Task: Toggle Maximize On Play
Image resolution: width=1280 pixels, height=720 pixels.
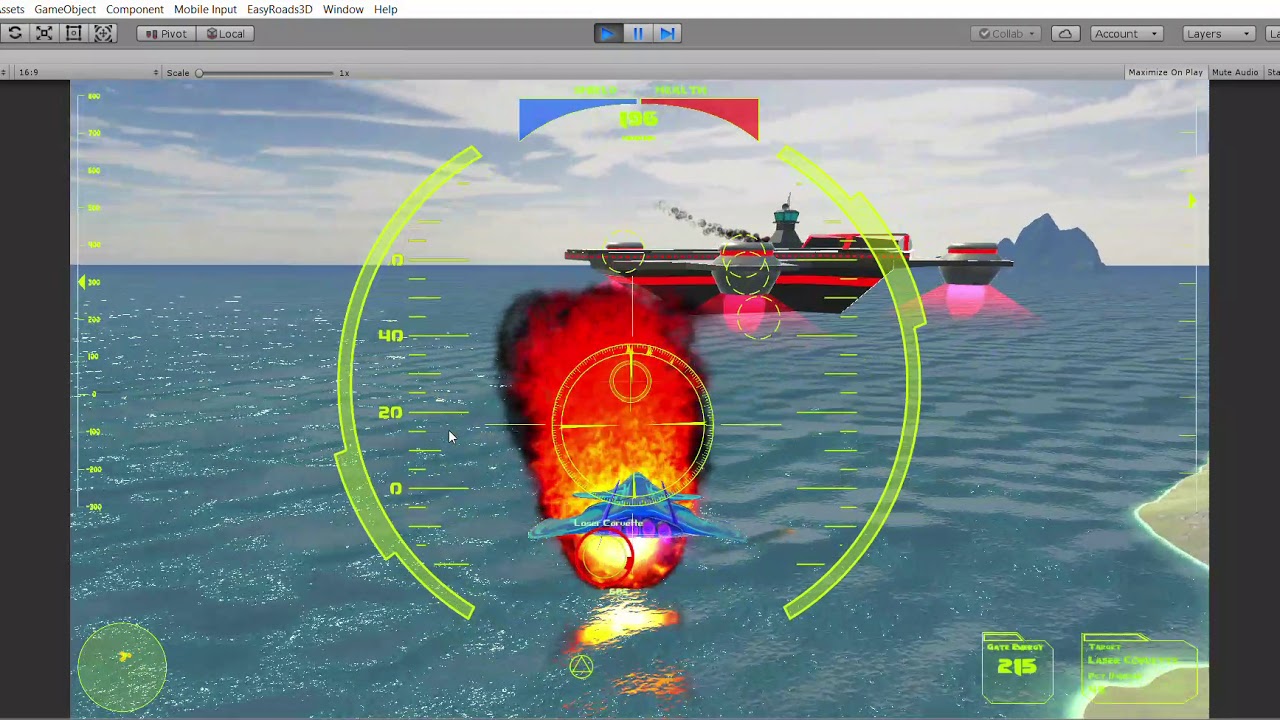Action: click(1165, 72)
